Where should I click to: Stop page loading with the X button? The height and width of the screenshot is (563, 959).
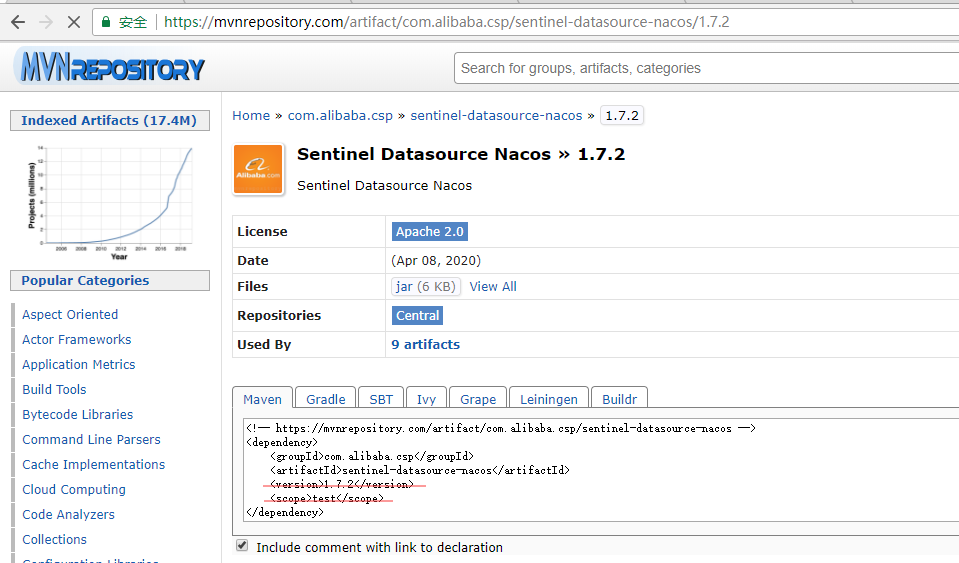[x=74, y=23]
